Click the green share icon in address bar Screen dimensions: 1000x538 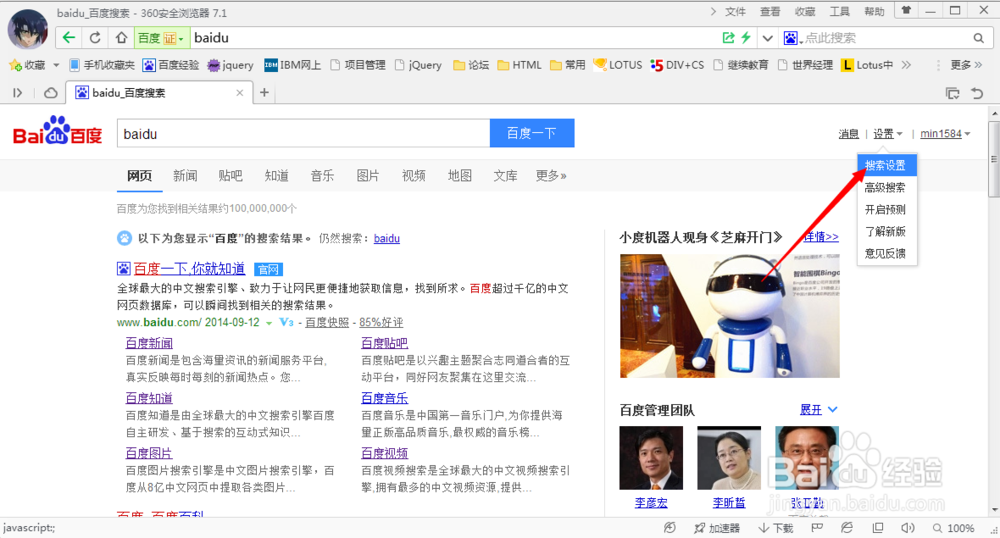click(728, 38)
